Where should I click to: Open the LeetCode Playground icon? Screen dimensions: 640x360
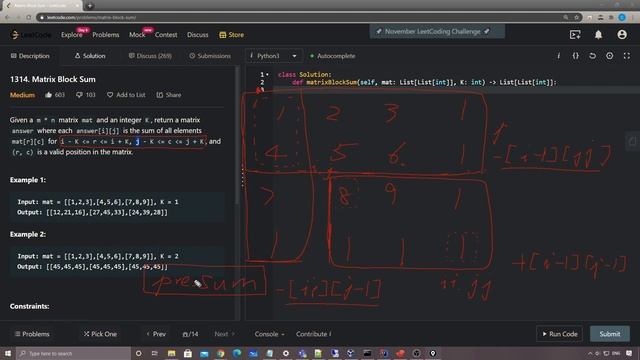coord(575,35)
